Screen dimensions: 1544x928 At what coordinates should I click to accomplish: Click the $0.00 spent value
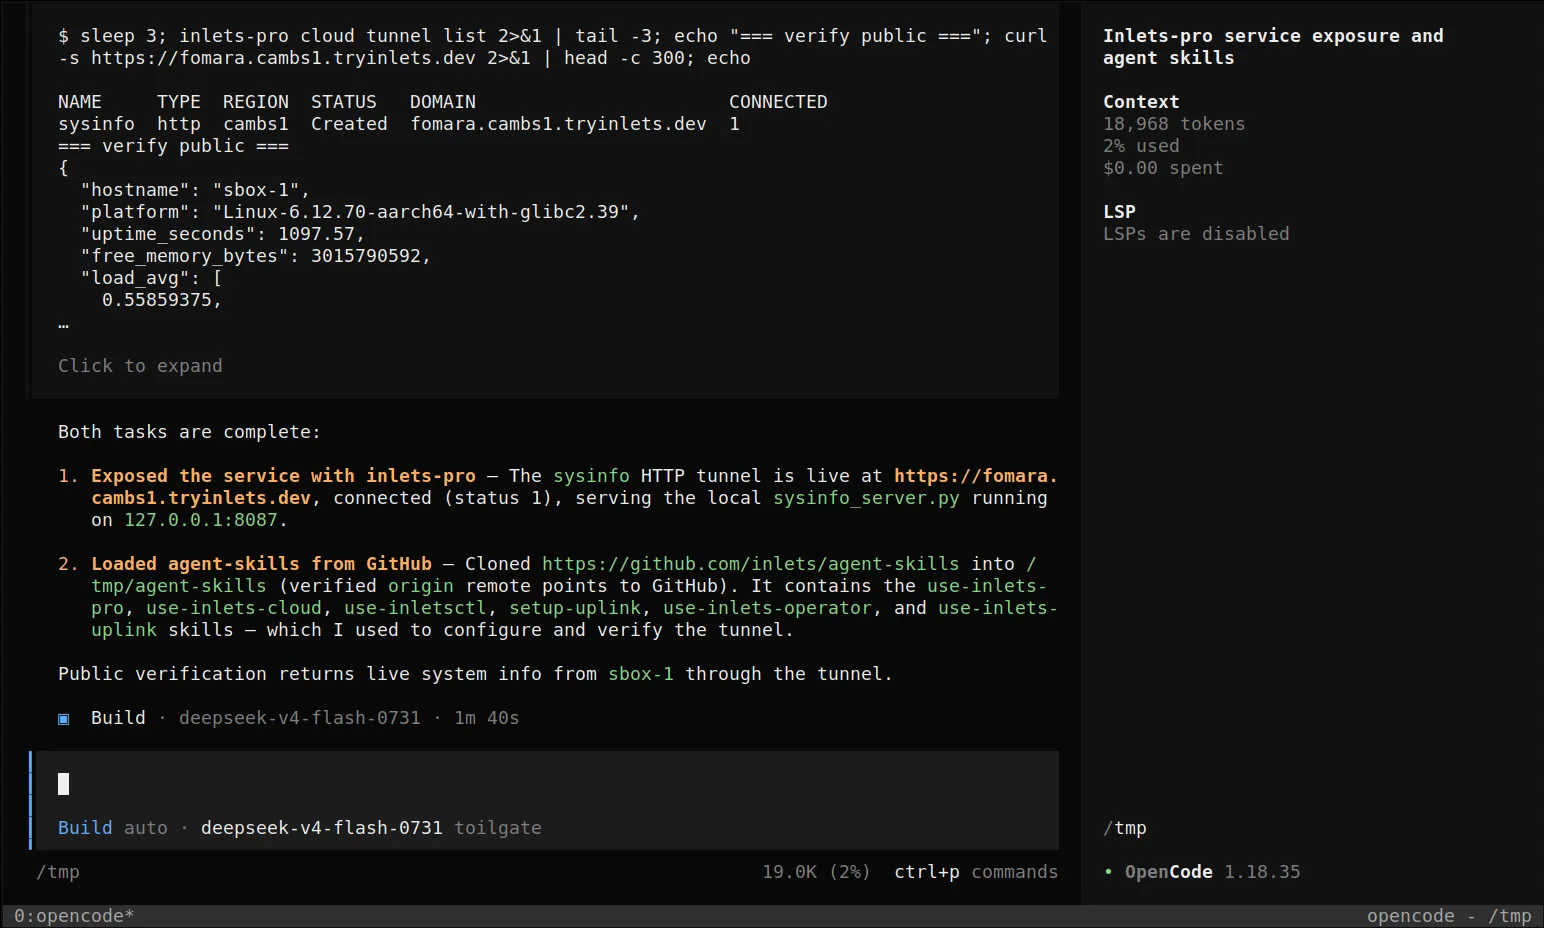(x=1163, y=168)
